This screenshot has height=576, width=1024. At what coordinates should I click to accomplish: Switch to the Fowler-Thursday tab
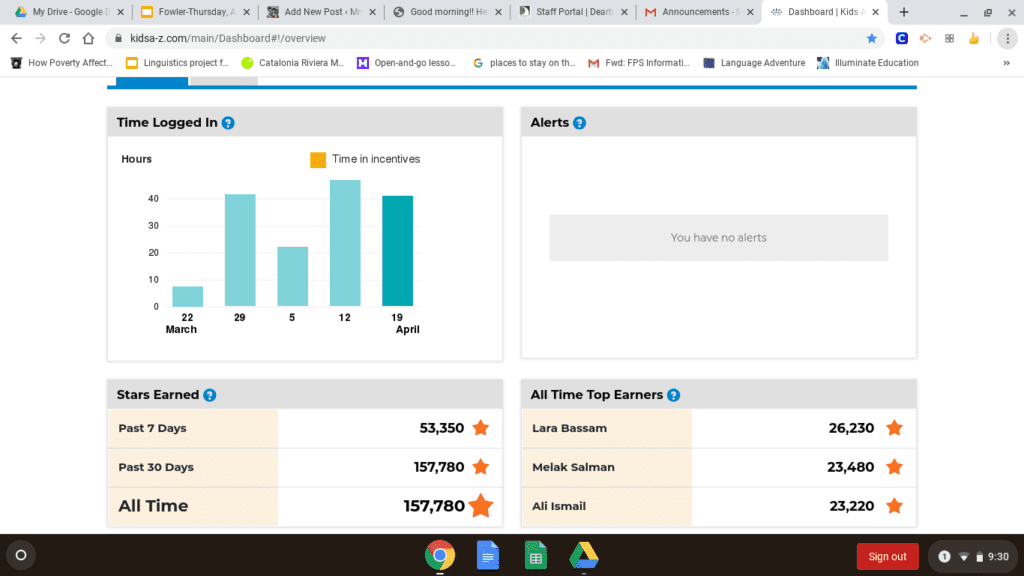194,12
